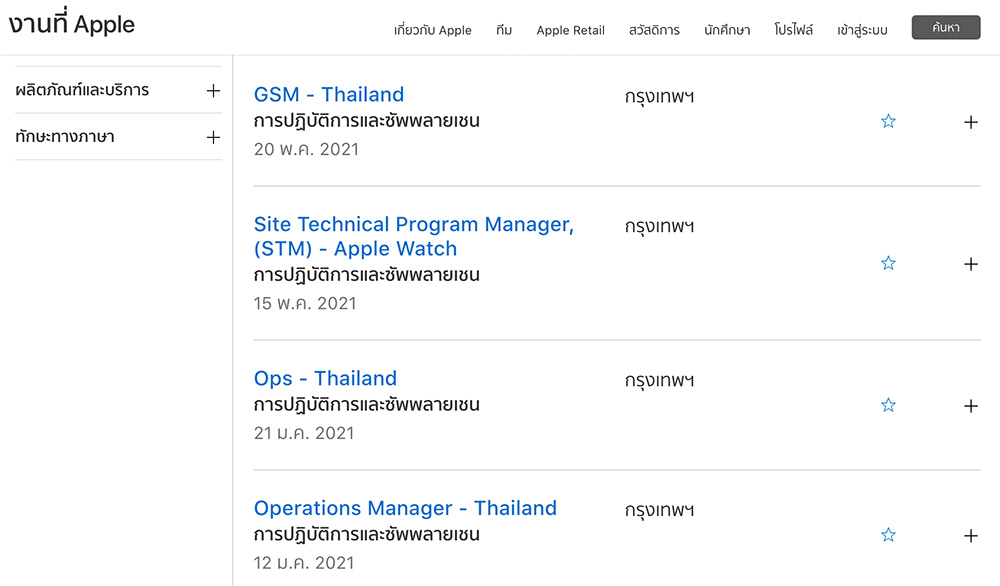Open โปรไฟล์ page from navigation
The image size is (1000, 586).
pyautogui.click(x=794, y=30)
